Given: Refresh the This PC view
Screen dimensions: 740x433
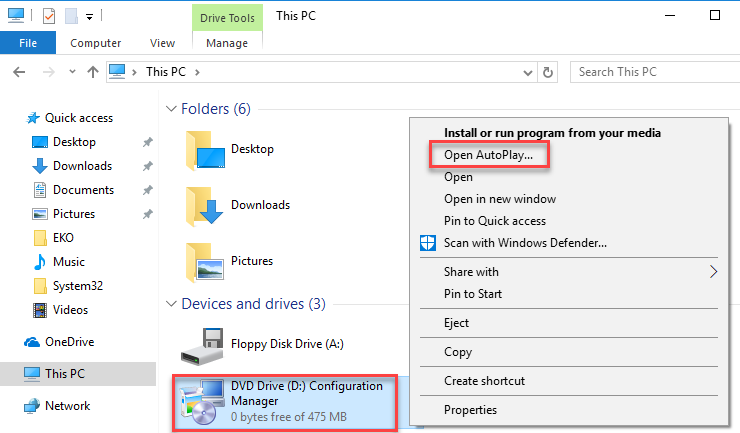Looking at the screenshot, I should click(x=547, y=72).
